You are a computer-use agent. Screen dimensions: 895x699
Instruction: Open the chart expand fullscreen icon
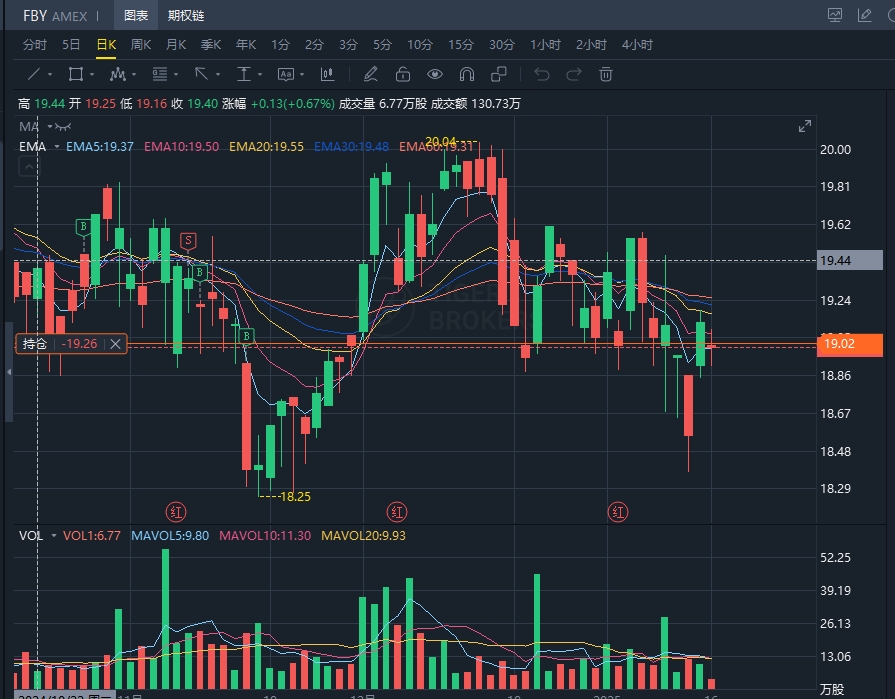click(805, 126)
